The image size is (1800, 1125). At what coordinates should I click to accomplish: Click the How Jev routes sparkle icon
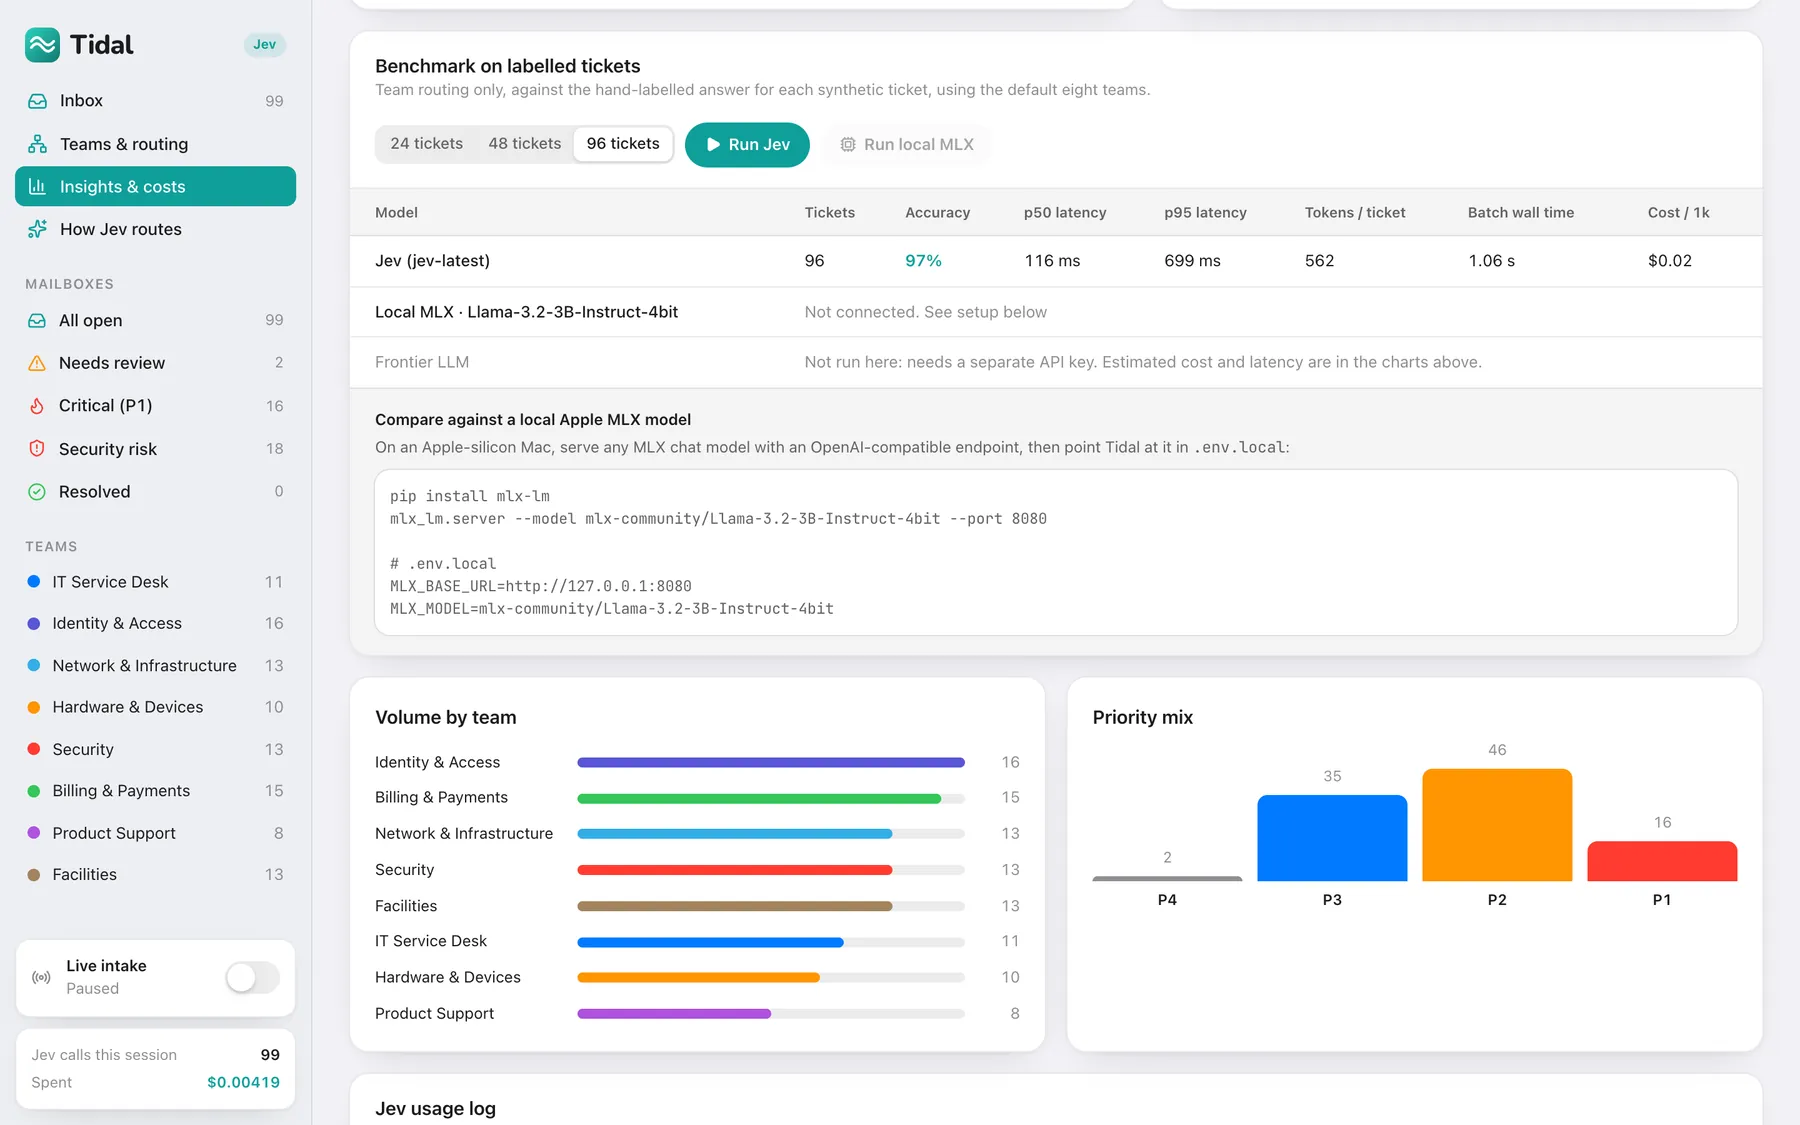(x=37, y=229)
